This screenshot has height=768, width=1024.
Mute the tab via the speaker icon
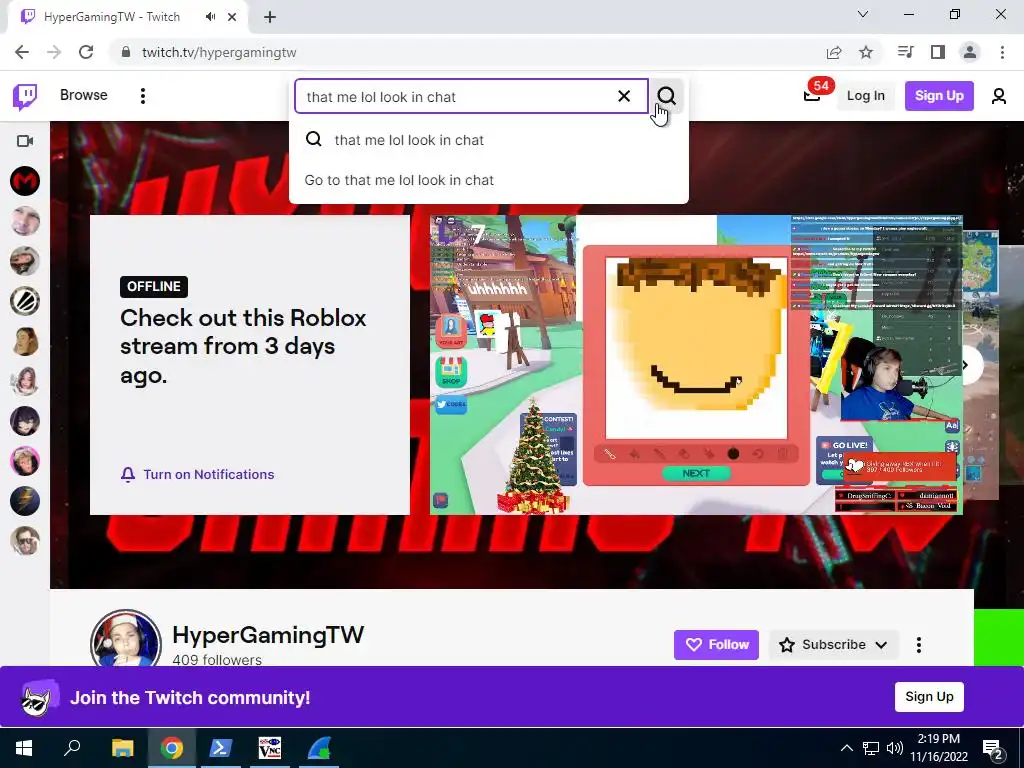click(210, 17)
